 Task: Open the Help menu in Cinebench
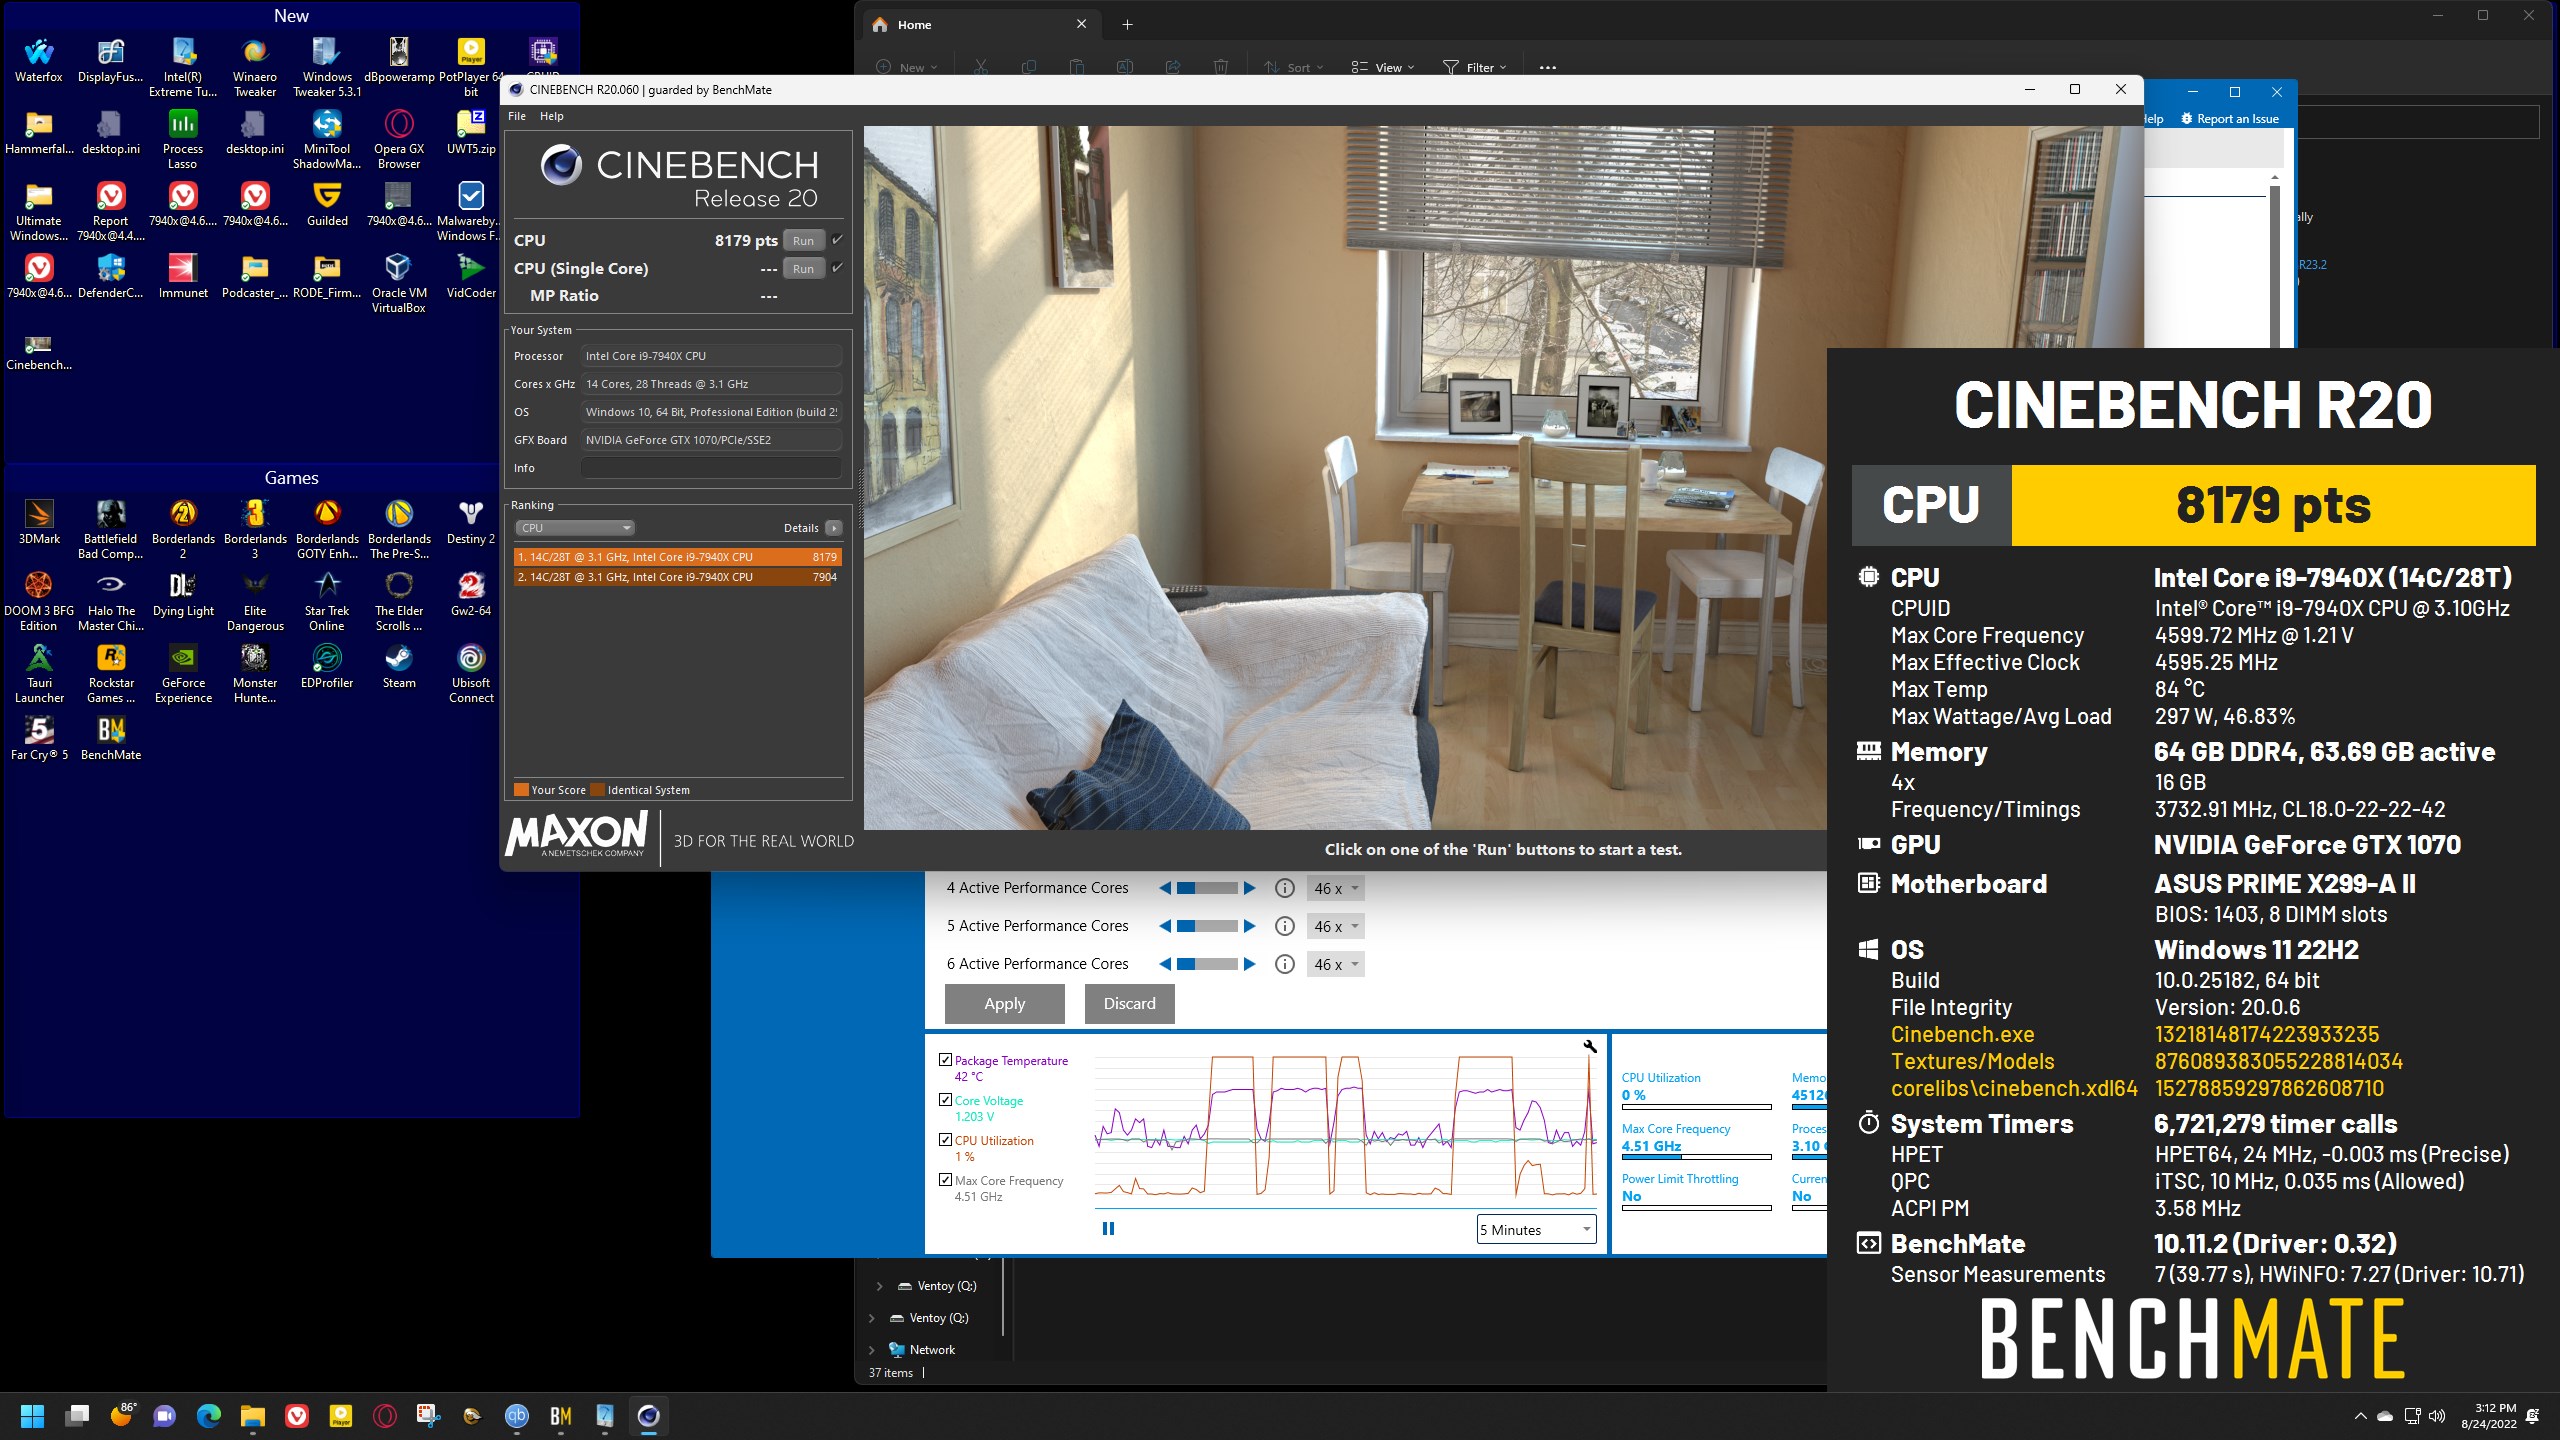[x=552, y=116]
